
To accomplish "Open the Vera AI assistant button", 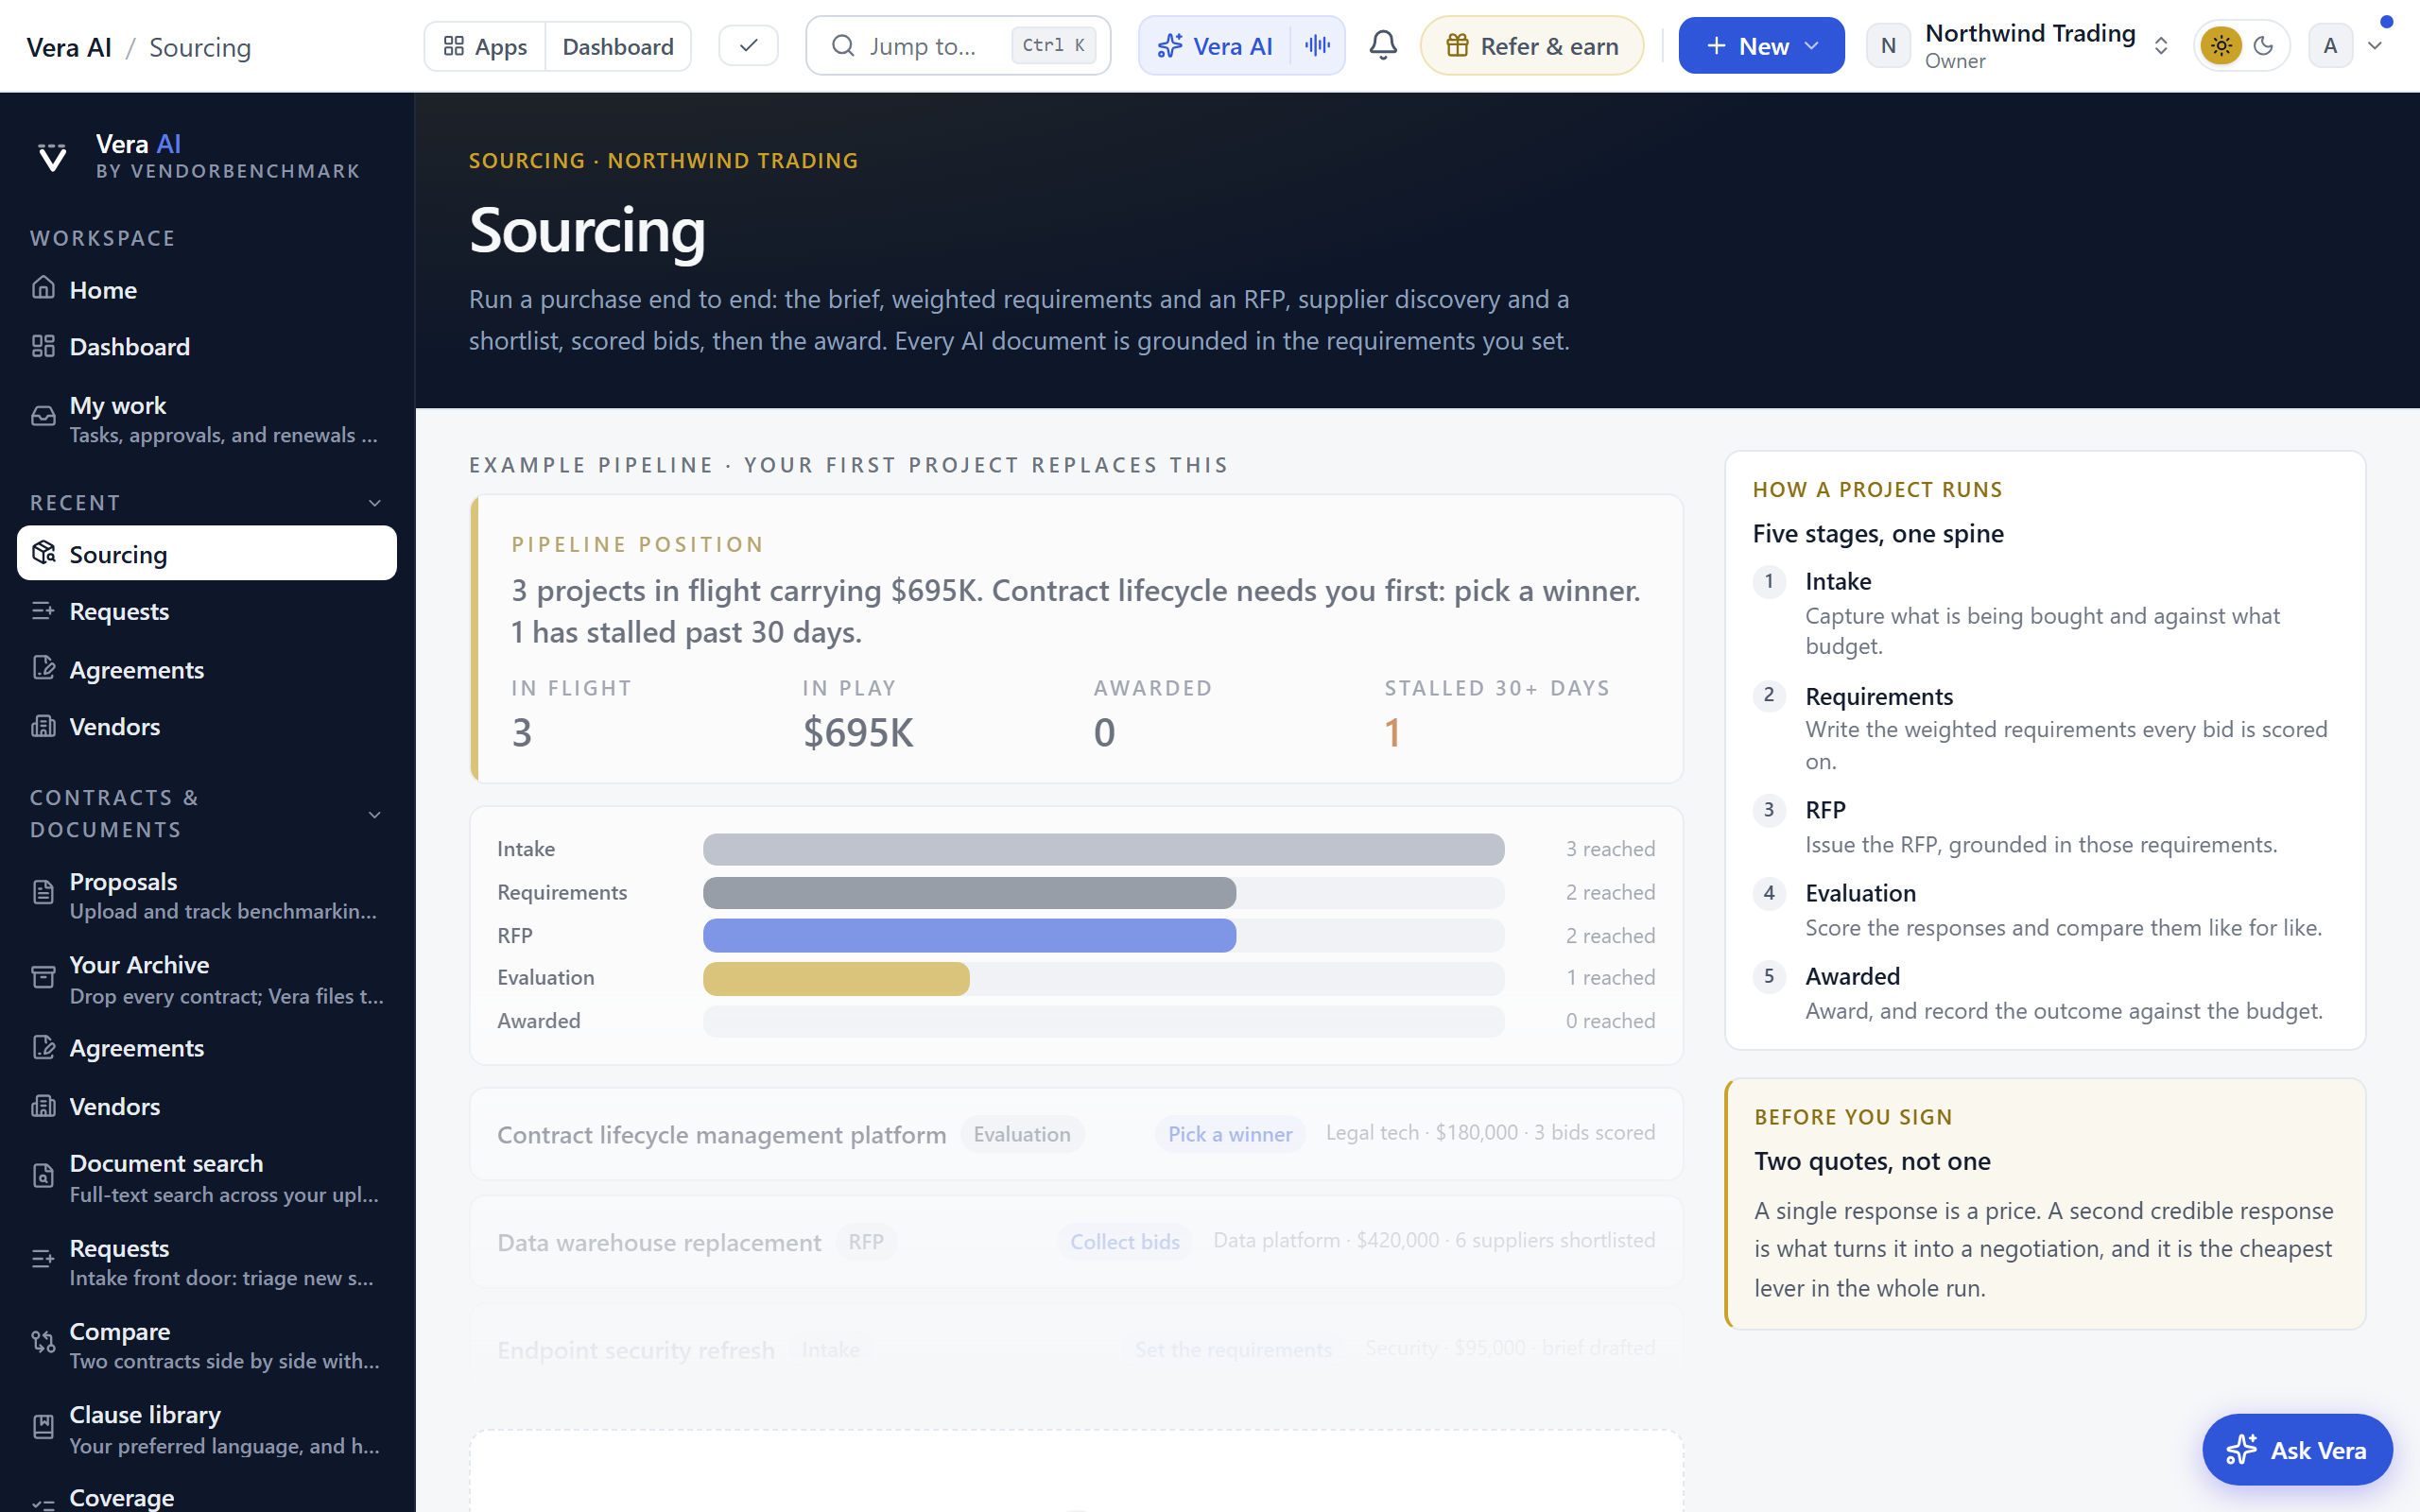I will click(1214, 46).
